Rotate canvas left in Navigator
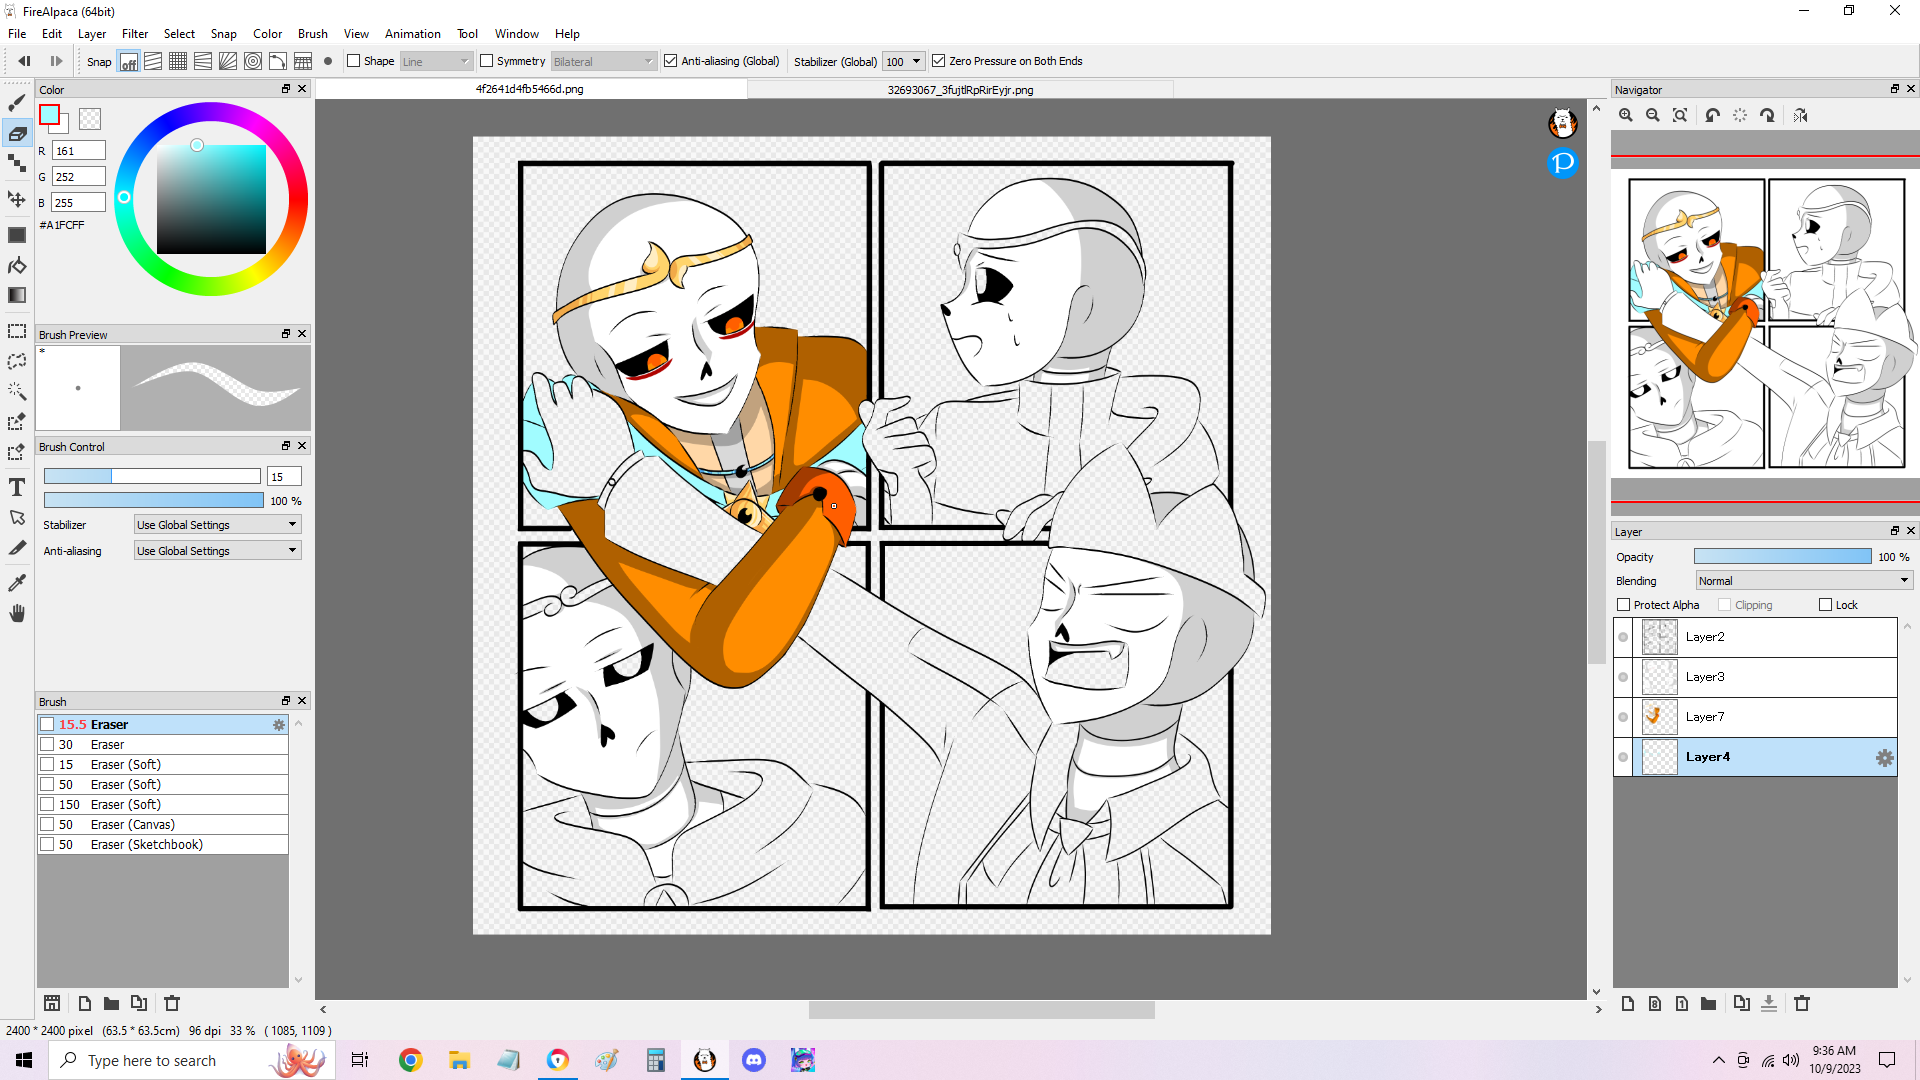1920x1080 pixels. point(1713,116)
